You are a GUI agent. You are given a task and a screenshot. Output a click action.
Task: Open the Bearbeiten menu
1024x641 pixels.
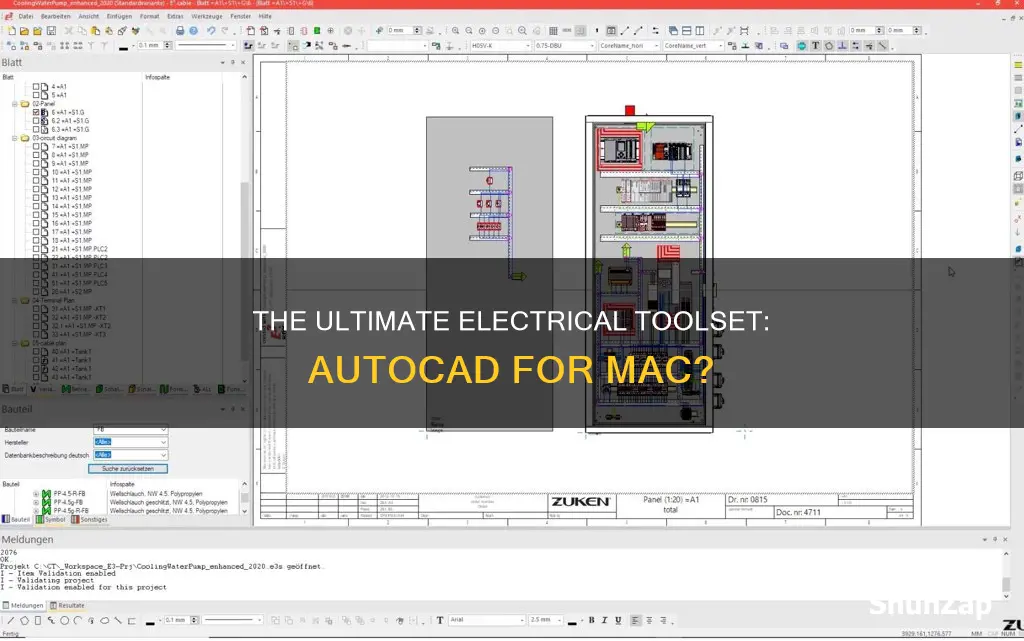(x=56, y=16)
